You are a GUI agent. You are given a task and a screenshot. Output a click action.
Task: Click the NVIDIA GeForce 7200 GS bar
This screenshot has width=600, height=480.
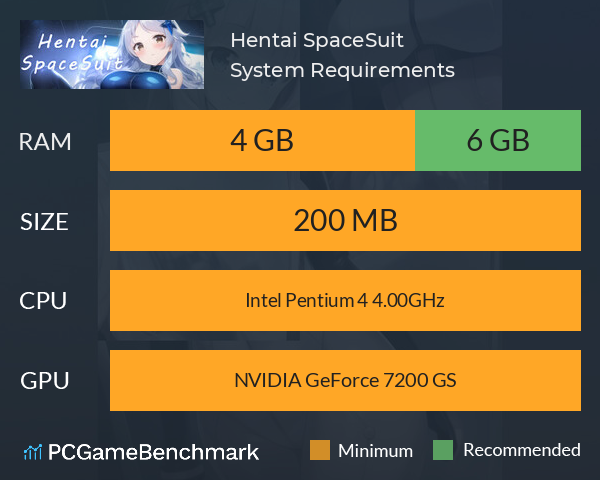tap(345, 380)
